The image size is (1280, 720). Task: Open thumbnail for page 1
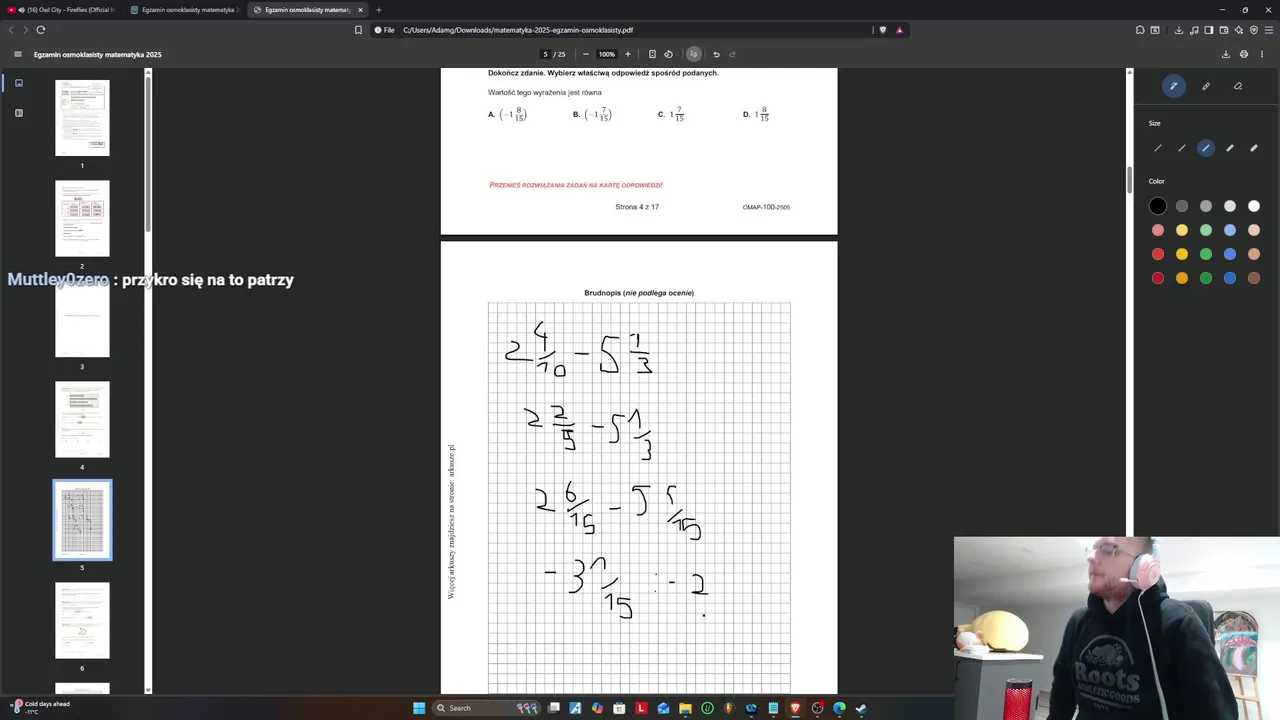pos(82,118)
